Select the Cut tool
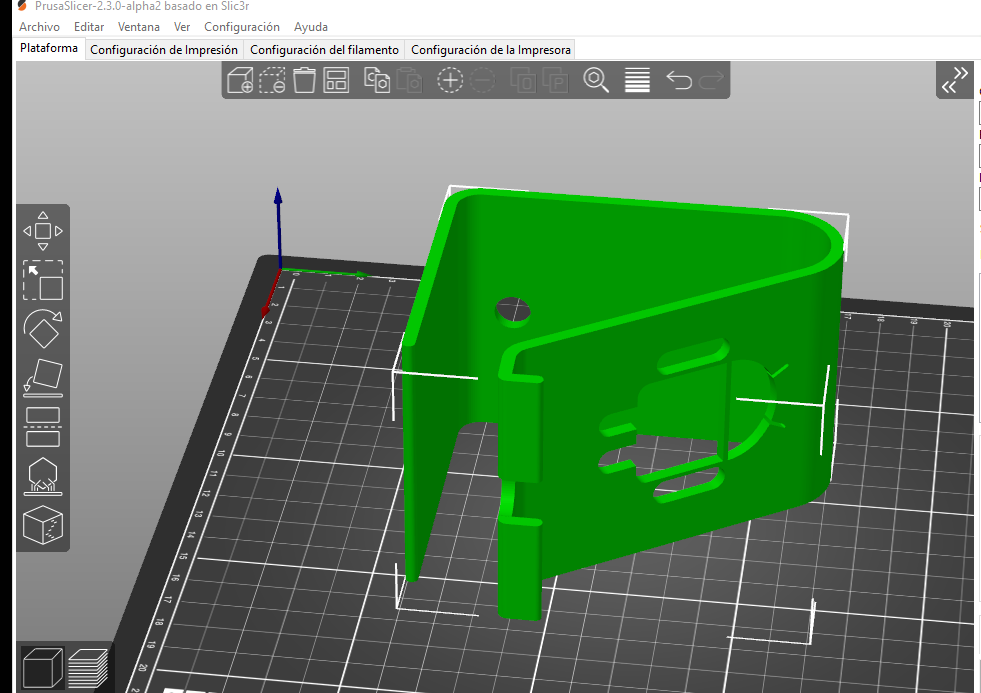Screen dimensions: 981x693 pos(43,427)
